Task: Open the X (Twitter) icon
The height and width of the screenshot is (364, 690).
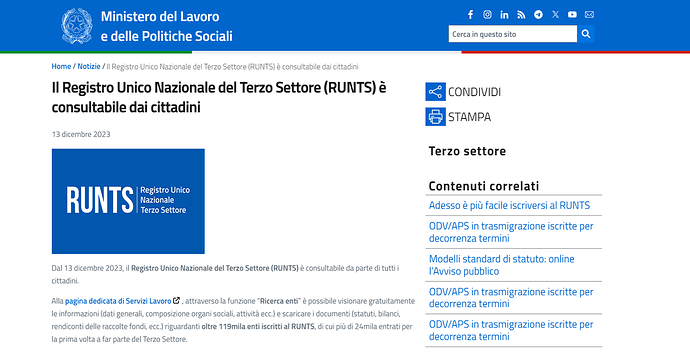Action: point(555,15)
